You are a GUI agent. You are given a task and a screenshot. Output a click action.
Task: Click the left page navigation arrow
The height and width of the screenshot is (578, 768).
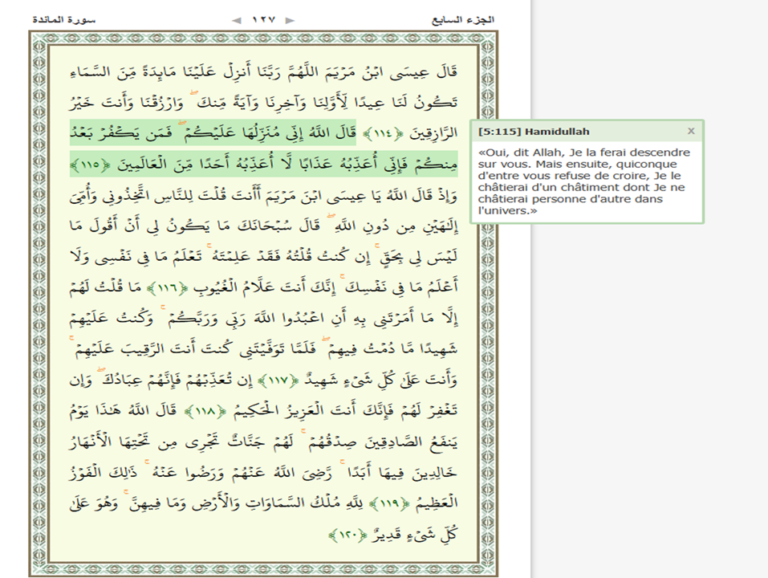[237, 20]
